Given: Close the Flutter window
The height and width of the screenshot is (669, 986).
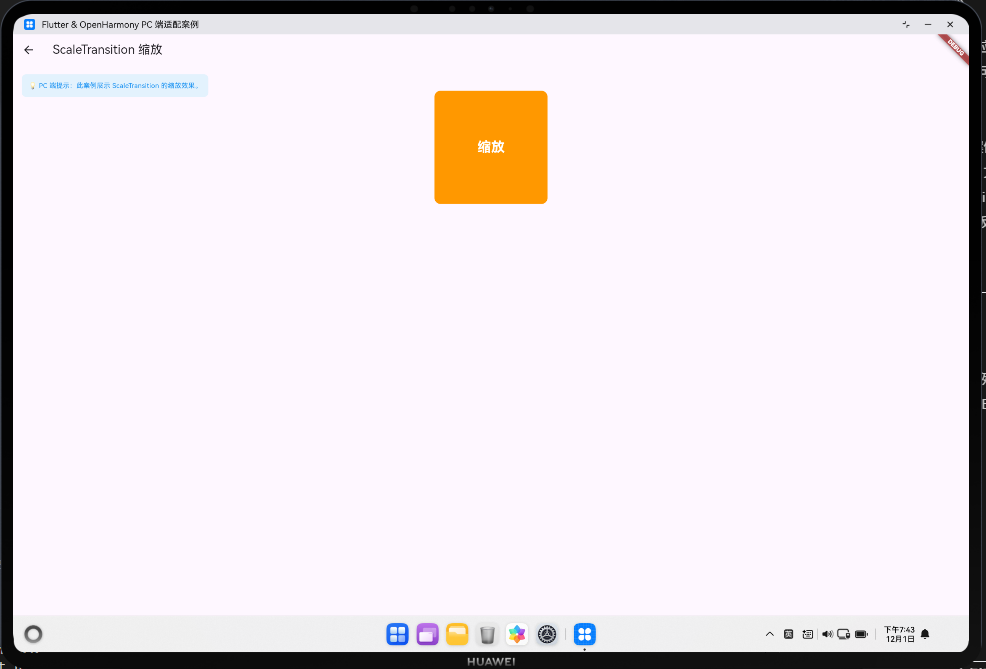Looking at the screenshot, I should (x=950, y=25).
